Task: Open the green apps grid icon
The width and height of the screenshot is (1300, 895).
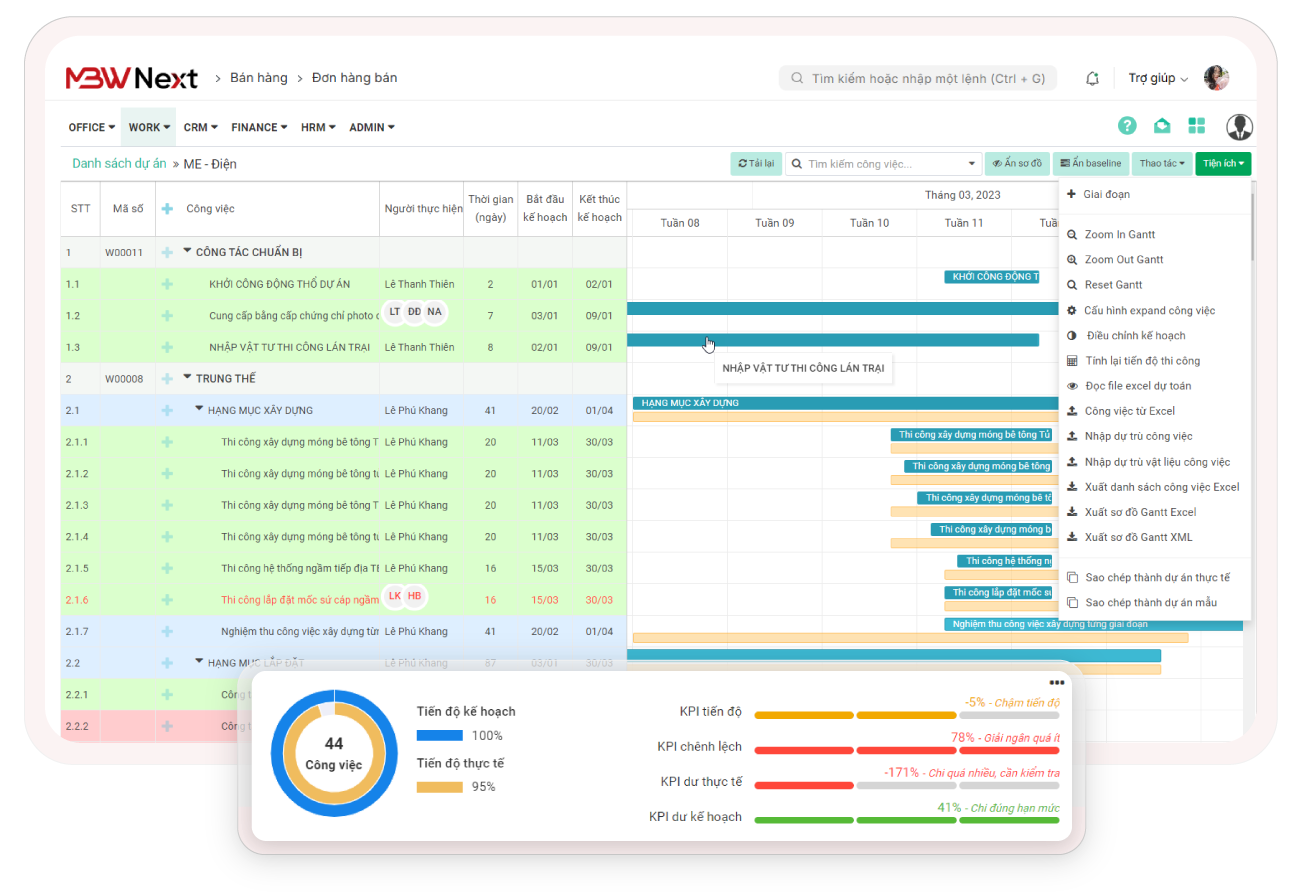Action: (1196, 126)
